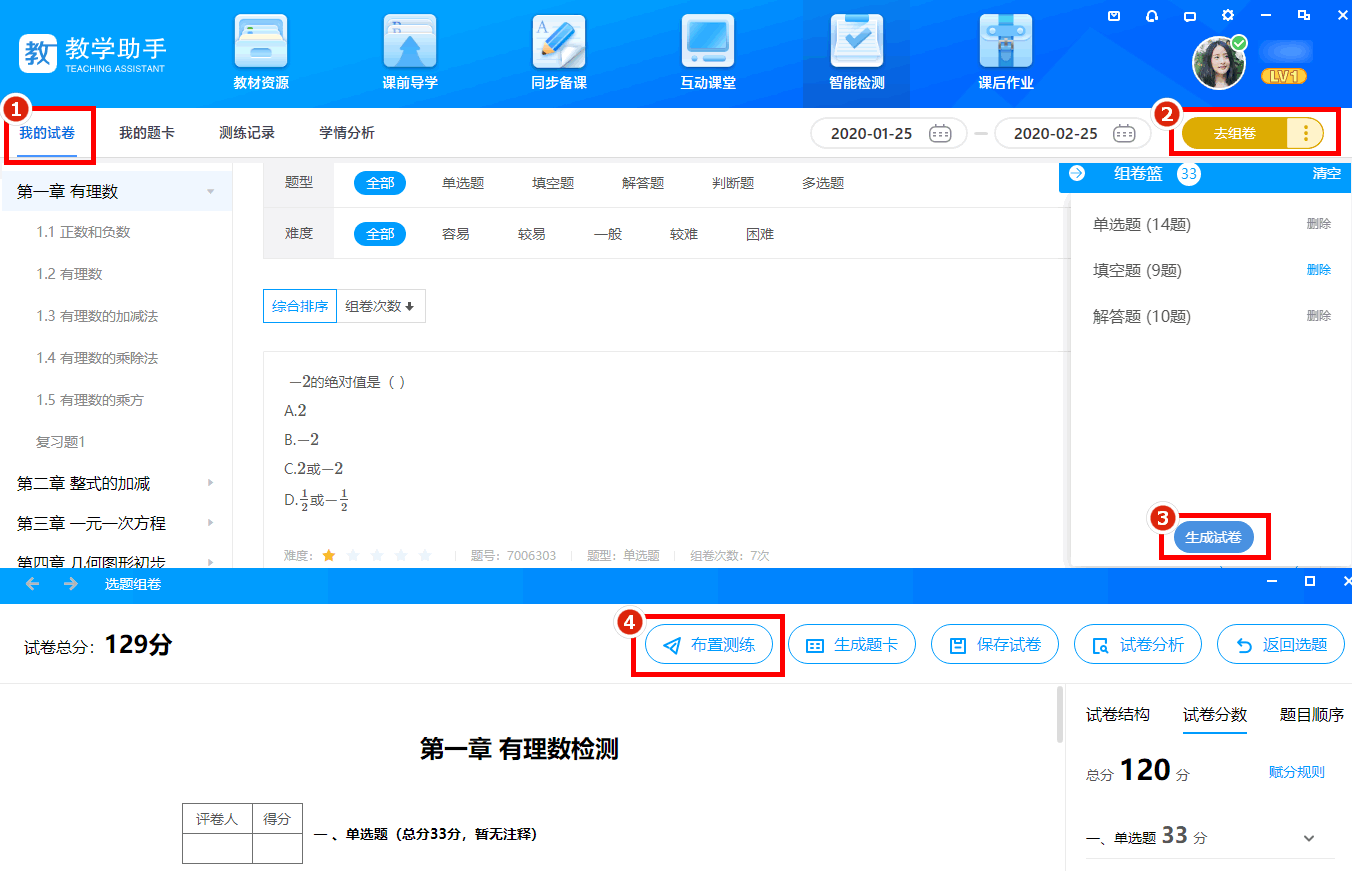Click calendar icon of start date 2020-01-25
This screenshot has width=1352, height=871.
[940, 133]
